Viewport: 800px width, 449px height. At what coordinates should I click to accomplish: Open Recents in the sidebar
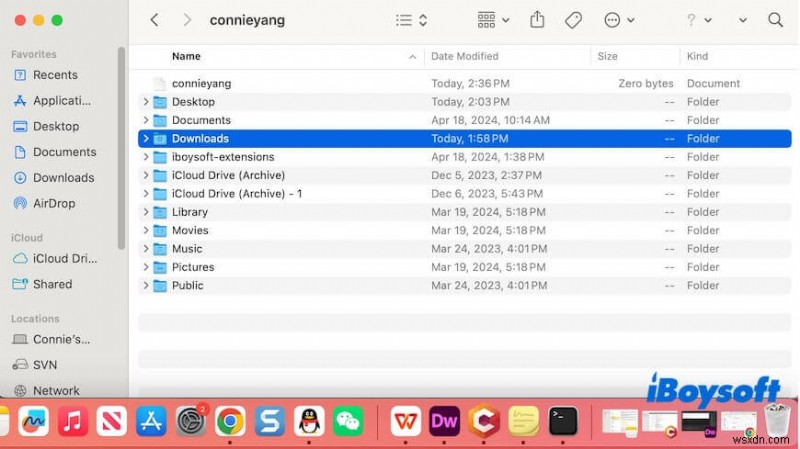pos(45,75)
